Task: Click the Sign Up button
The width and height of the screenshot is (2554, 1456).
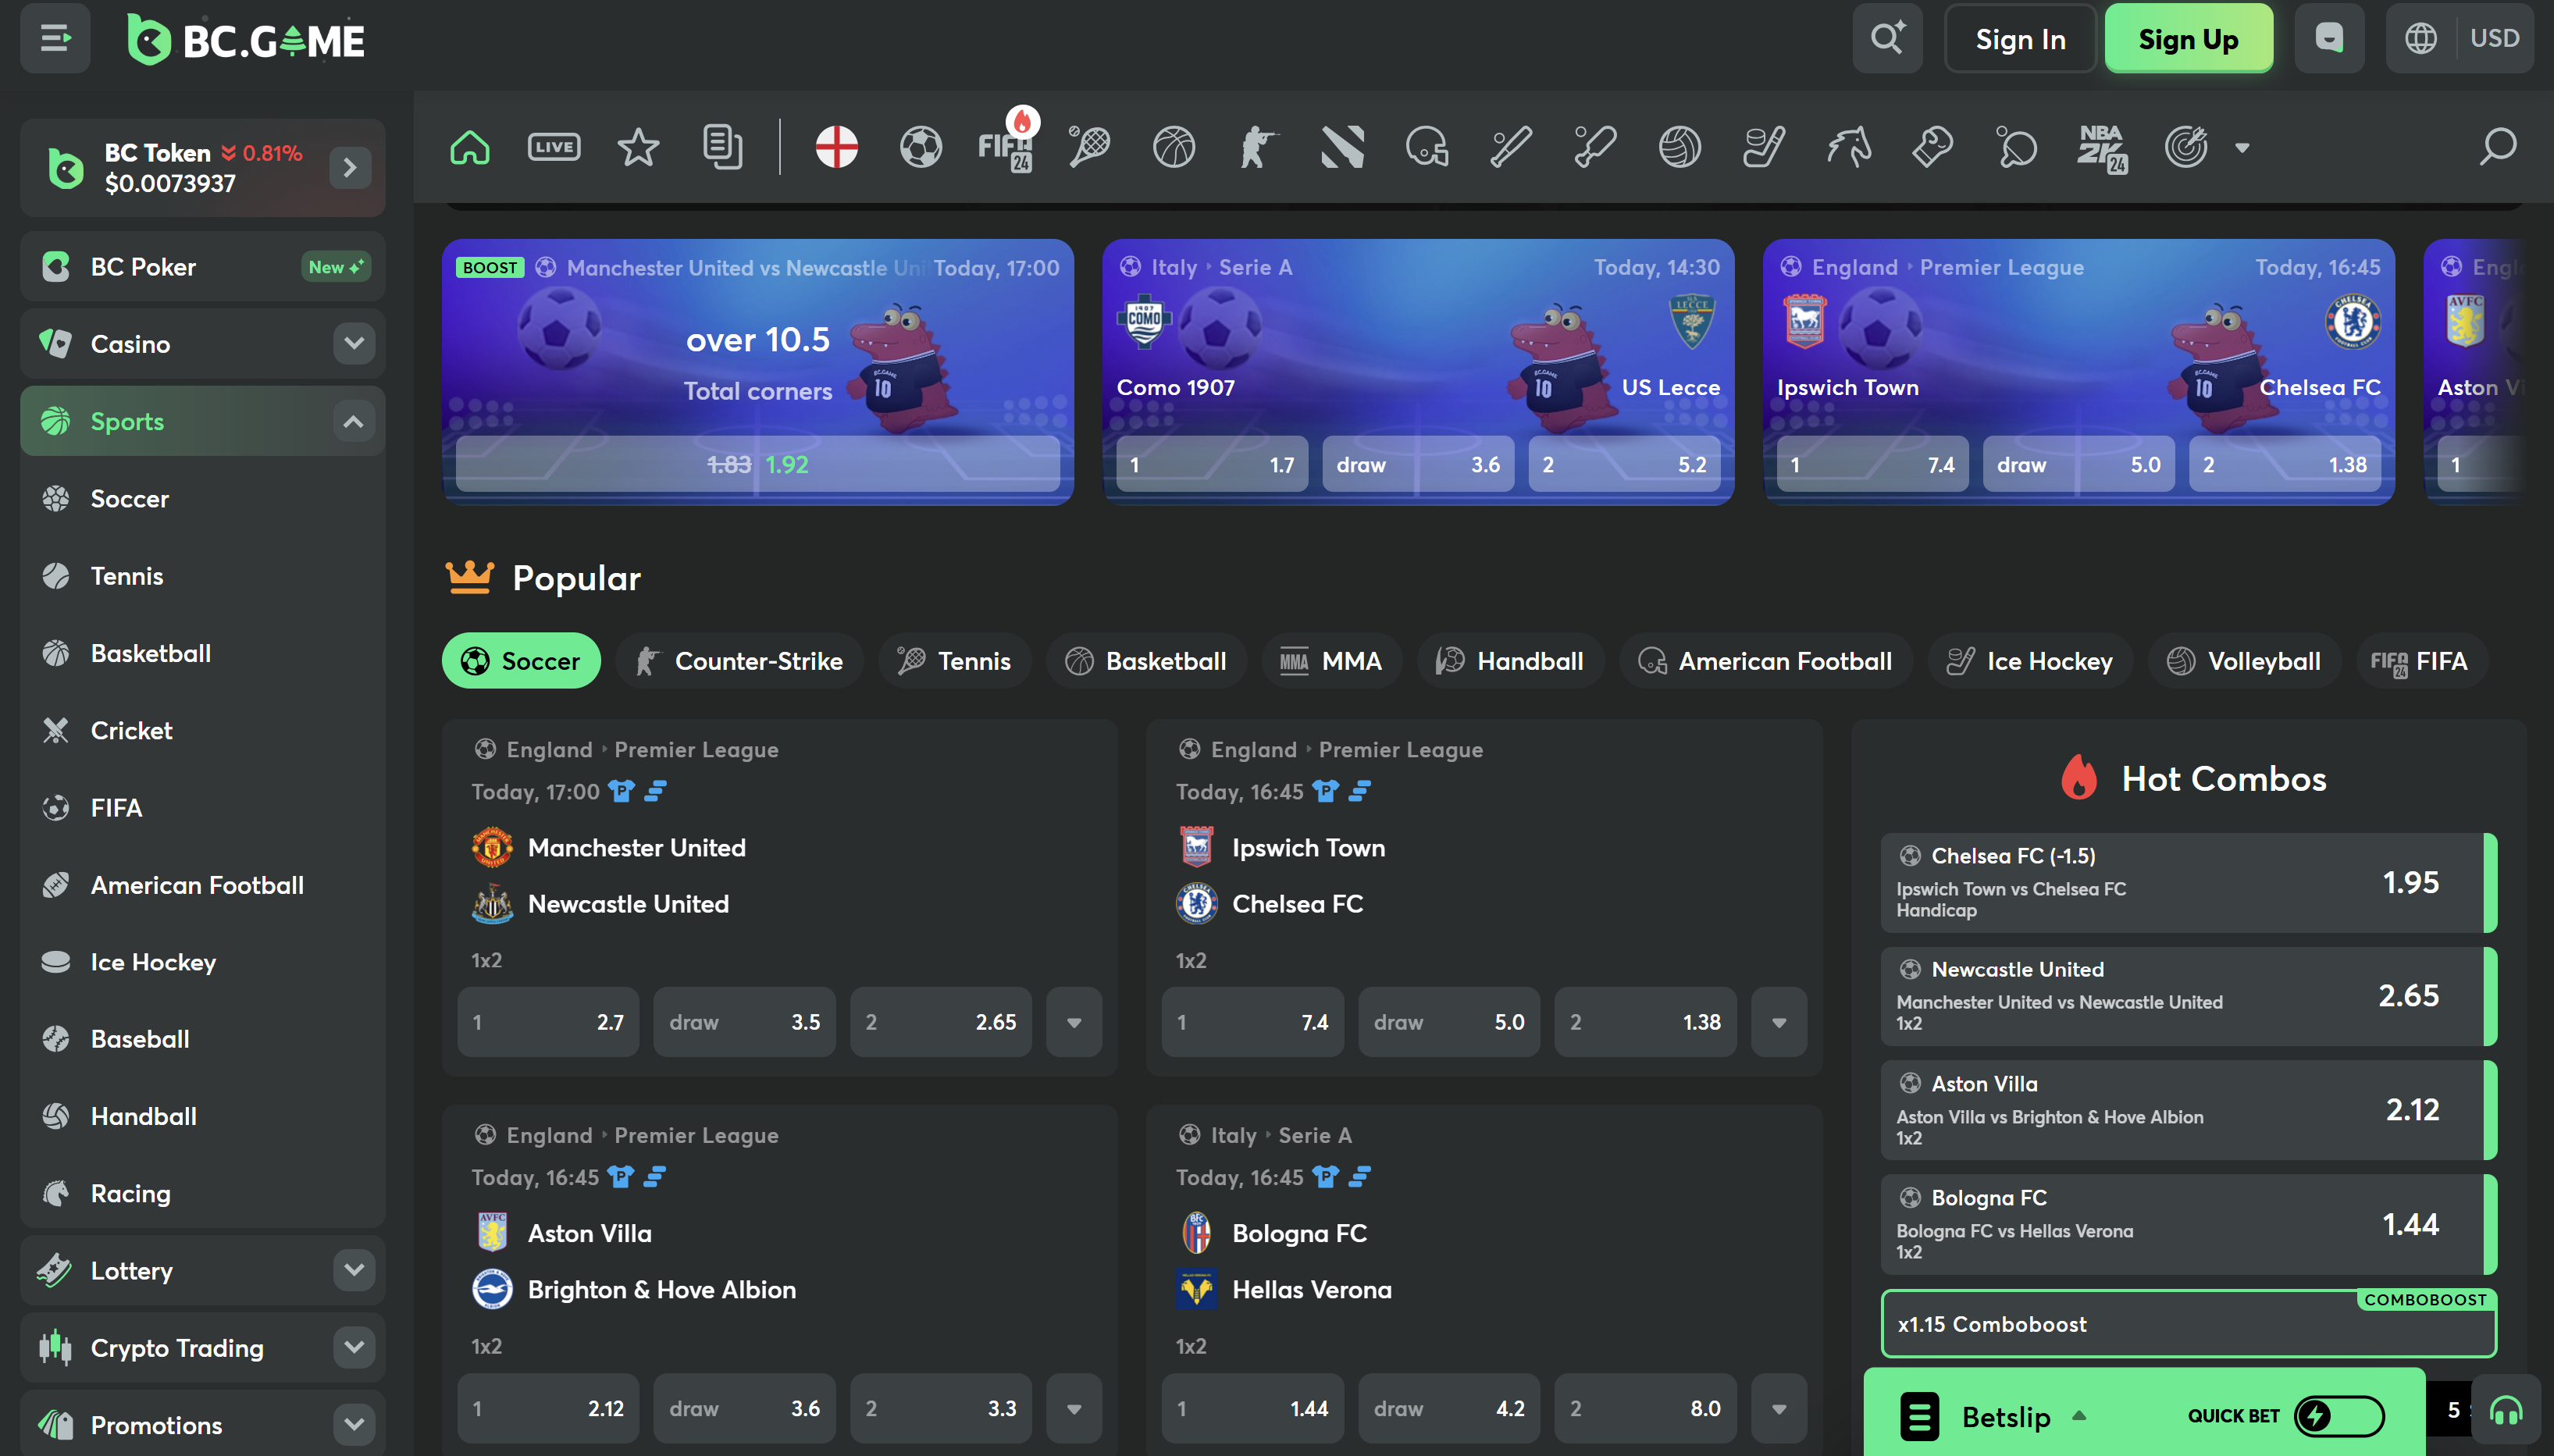Action: click(2188, 38)
